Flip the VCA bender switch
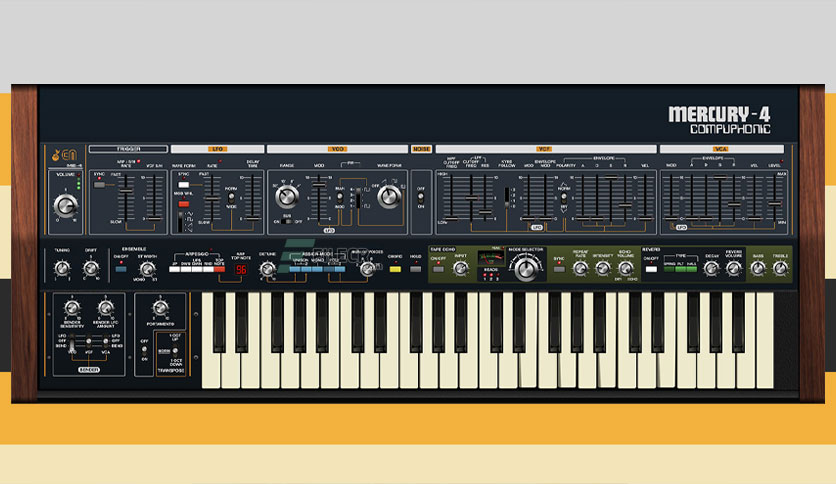 (106, 341)
